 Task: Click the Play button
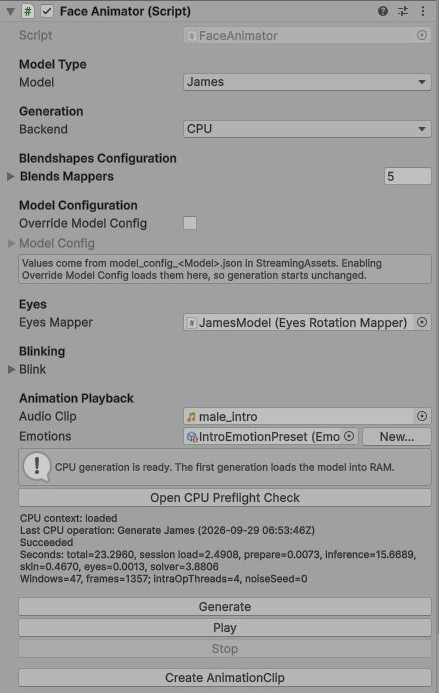point(225,628)
